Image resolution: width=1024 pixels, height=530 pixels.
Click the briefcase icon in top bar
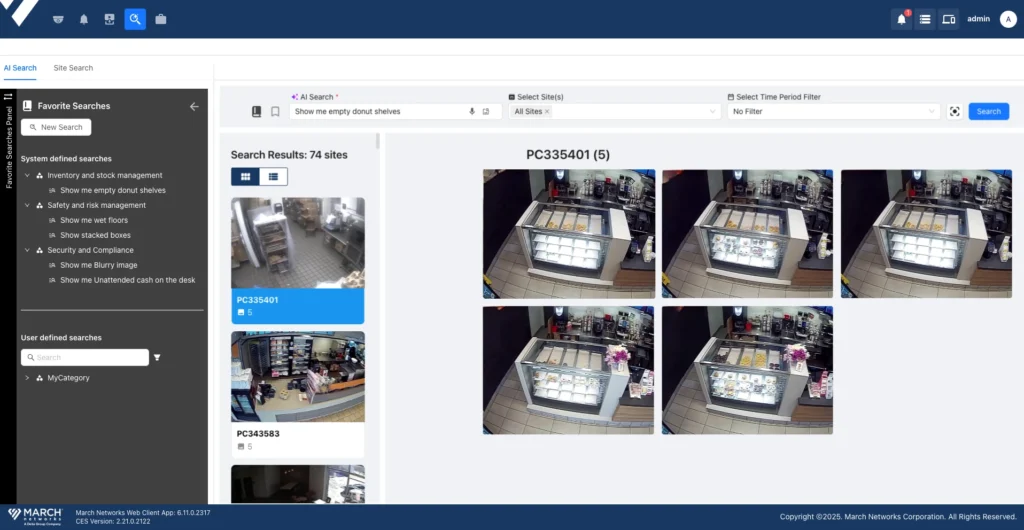[x=161, y=19]
